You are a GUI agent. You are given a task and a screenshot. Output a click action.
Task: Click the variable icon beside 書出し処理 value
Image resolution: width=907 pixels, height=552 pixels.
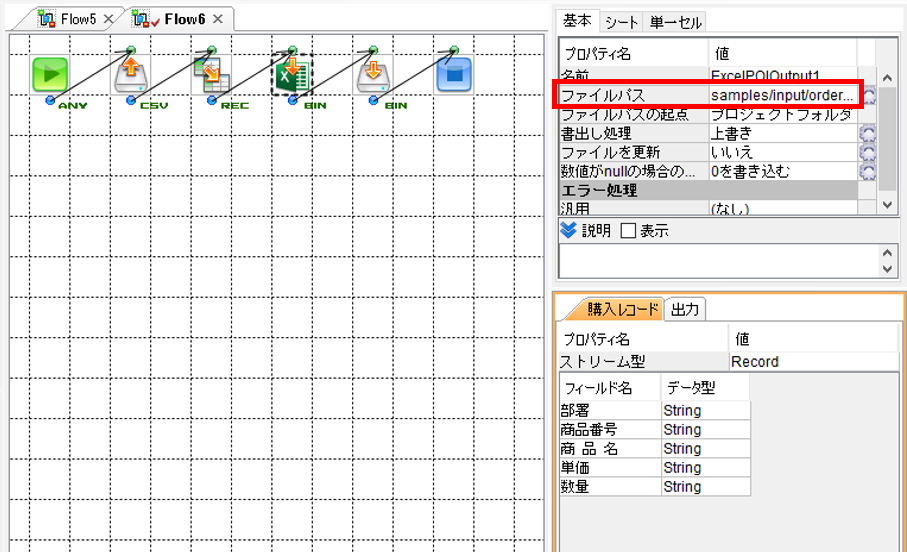click(867, 134)
